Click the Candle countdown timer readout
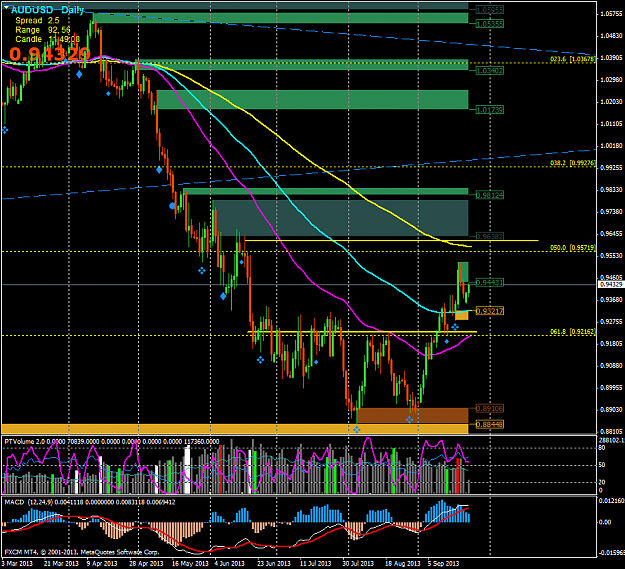This screenshot has width=625, height=569. click(x=47, y=39)
